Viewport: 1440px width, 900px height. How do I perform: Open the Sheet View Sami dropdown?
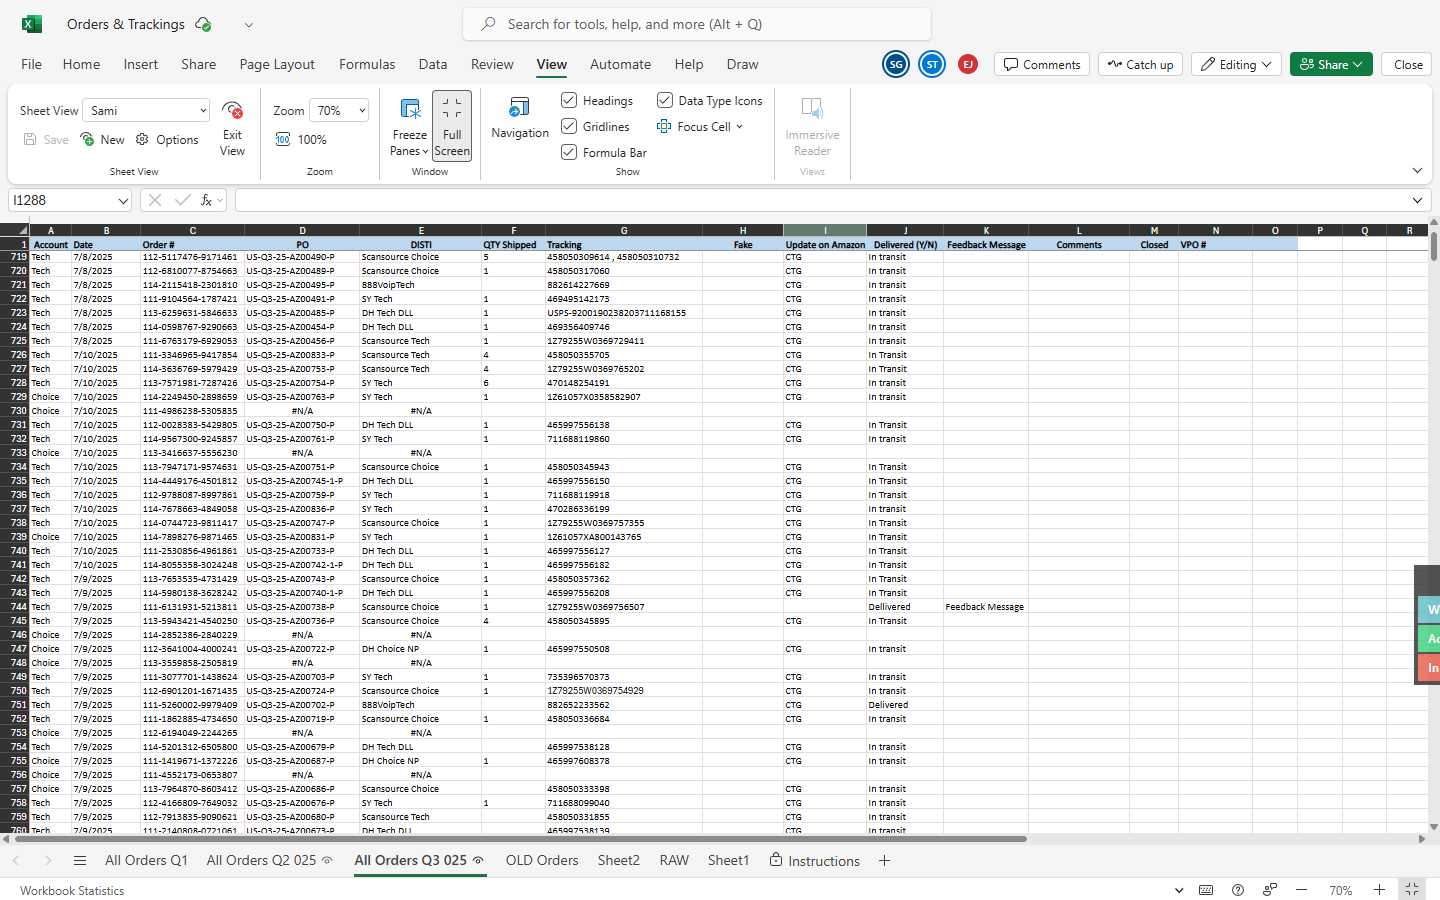point(146,110)
